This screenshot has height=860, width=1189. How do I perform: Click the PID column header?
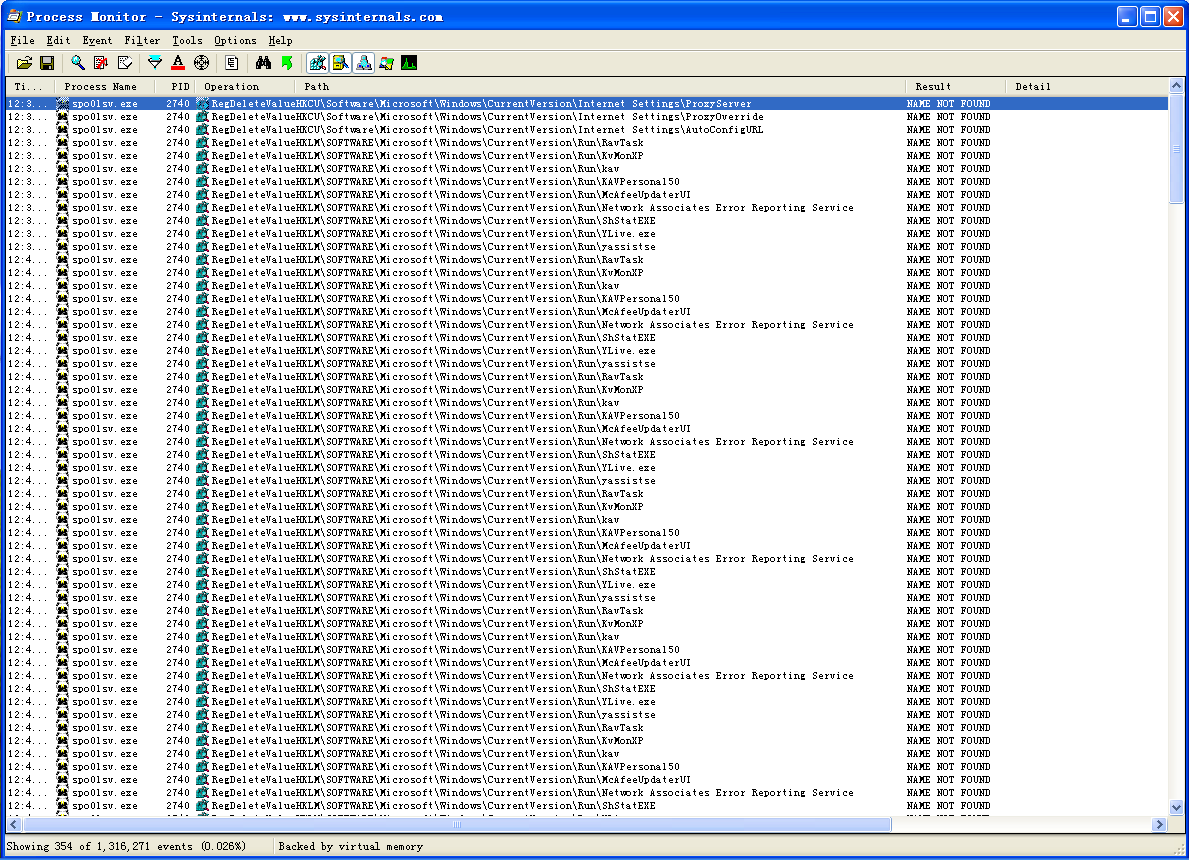pos(175,86)
